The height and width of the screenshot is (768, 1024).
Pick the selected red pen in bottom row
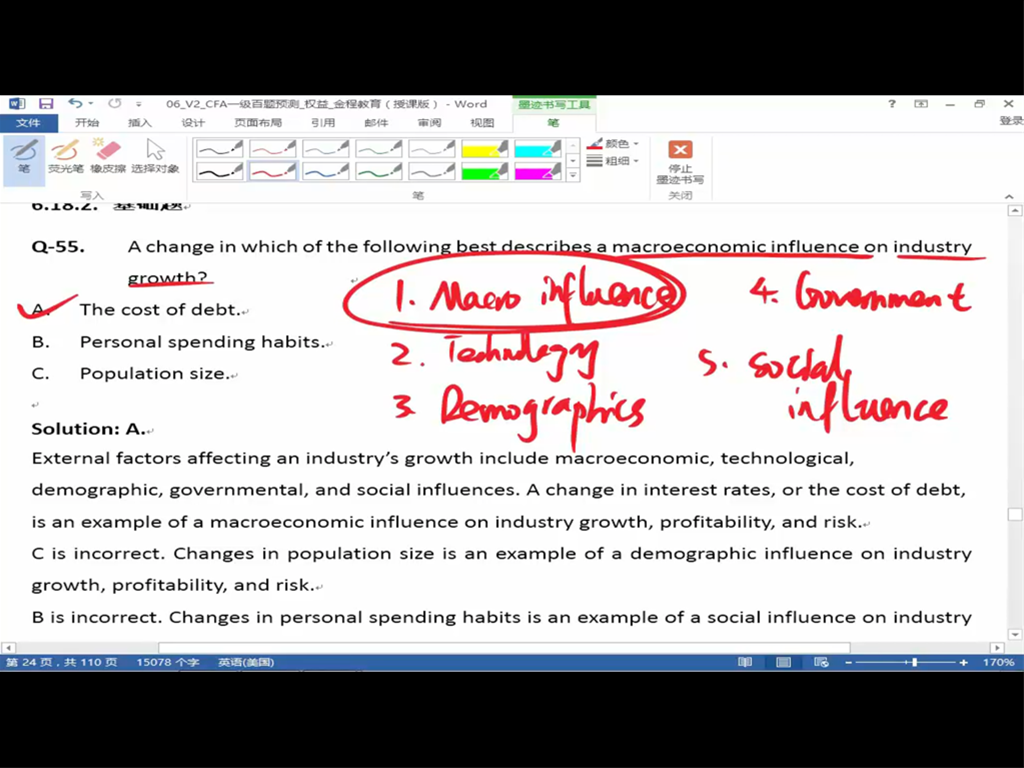coord(272,171)
